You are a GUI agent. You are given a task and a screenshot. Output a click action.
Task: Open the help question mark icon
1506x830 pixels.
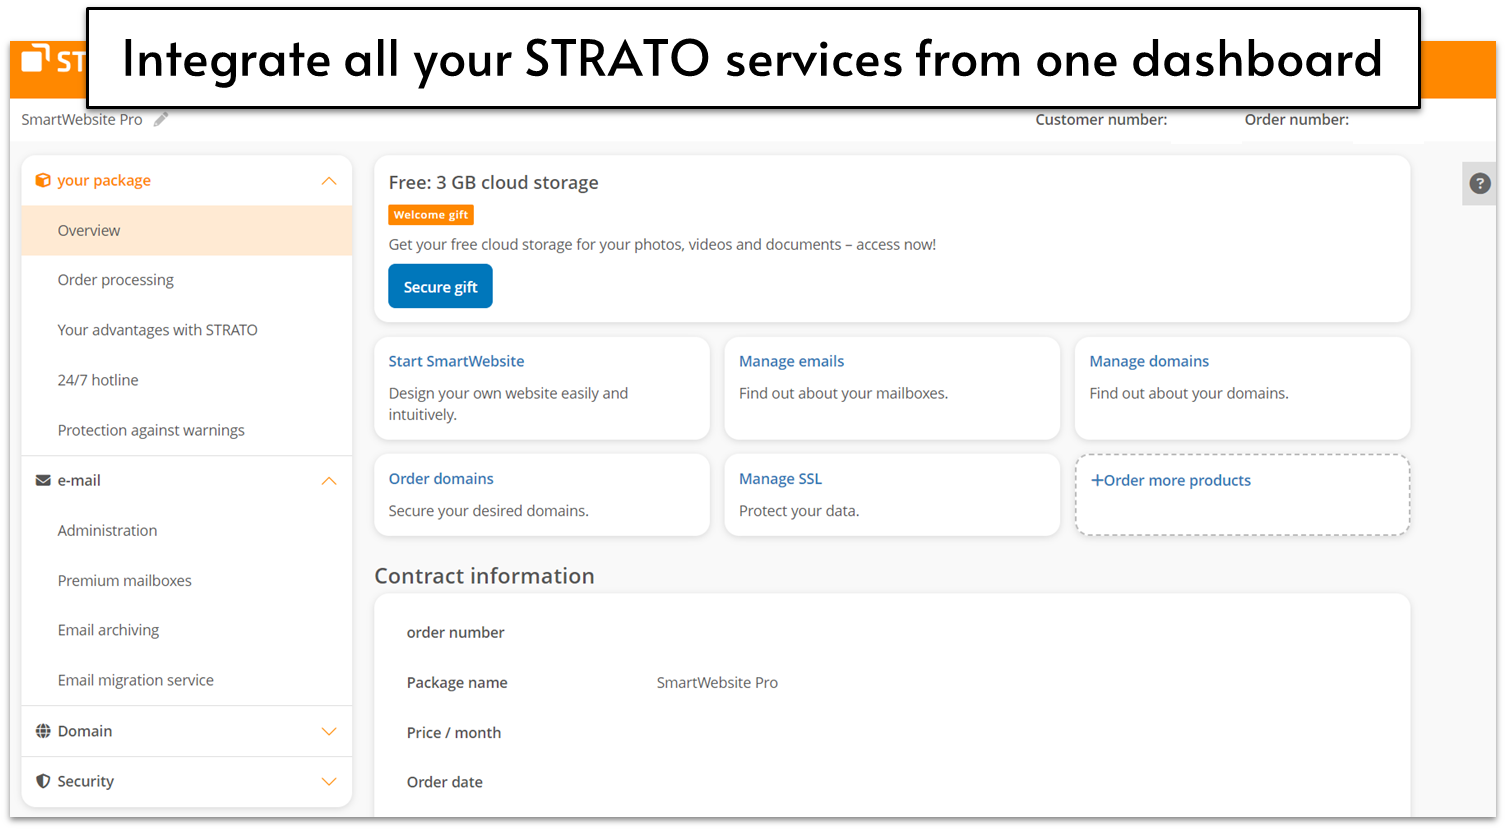click(x=1480, y=184)
